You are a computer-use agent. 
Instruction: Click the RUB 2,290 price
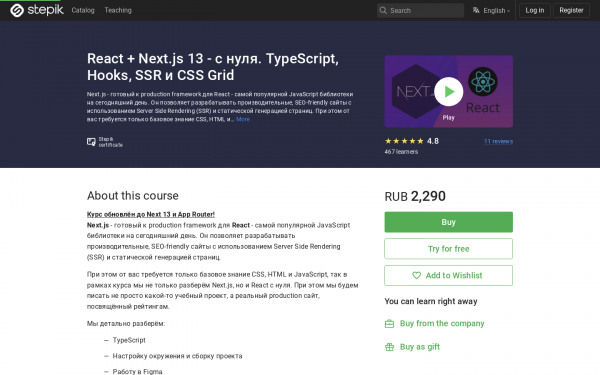(415, 196)
